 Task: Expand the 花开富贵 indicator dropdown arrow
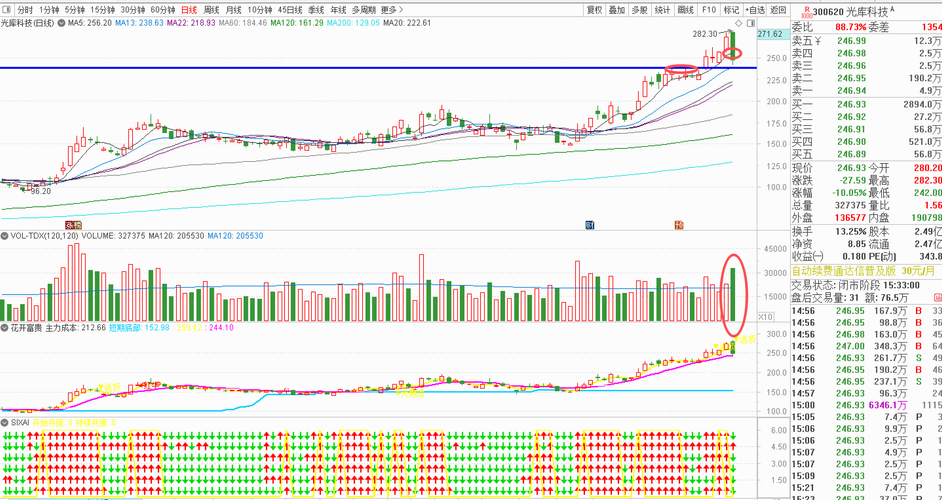click(5, 328)
